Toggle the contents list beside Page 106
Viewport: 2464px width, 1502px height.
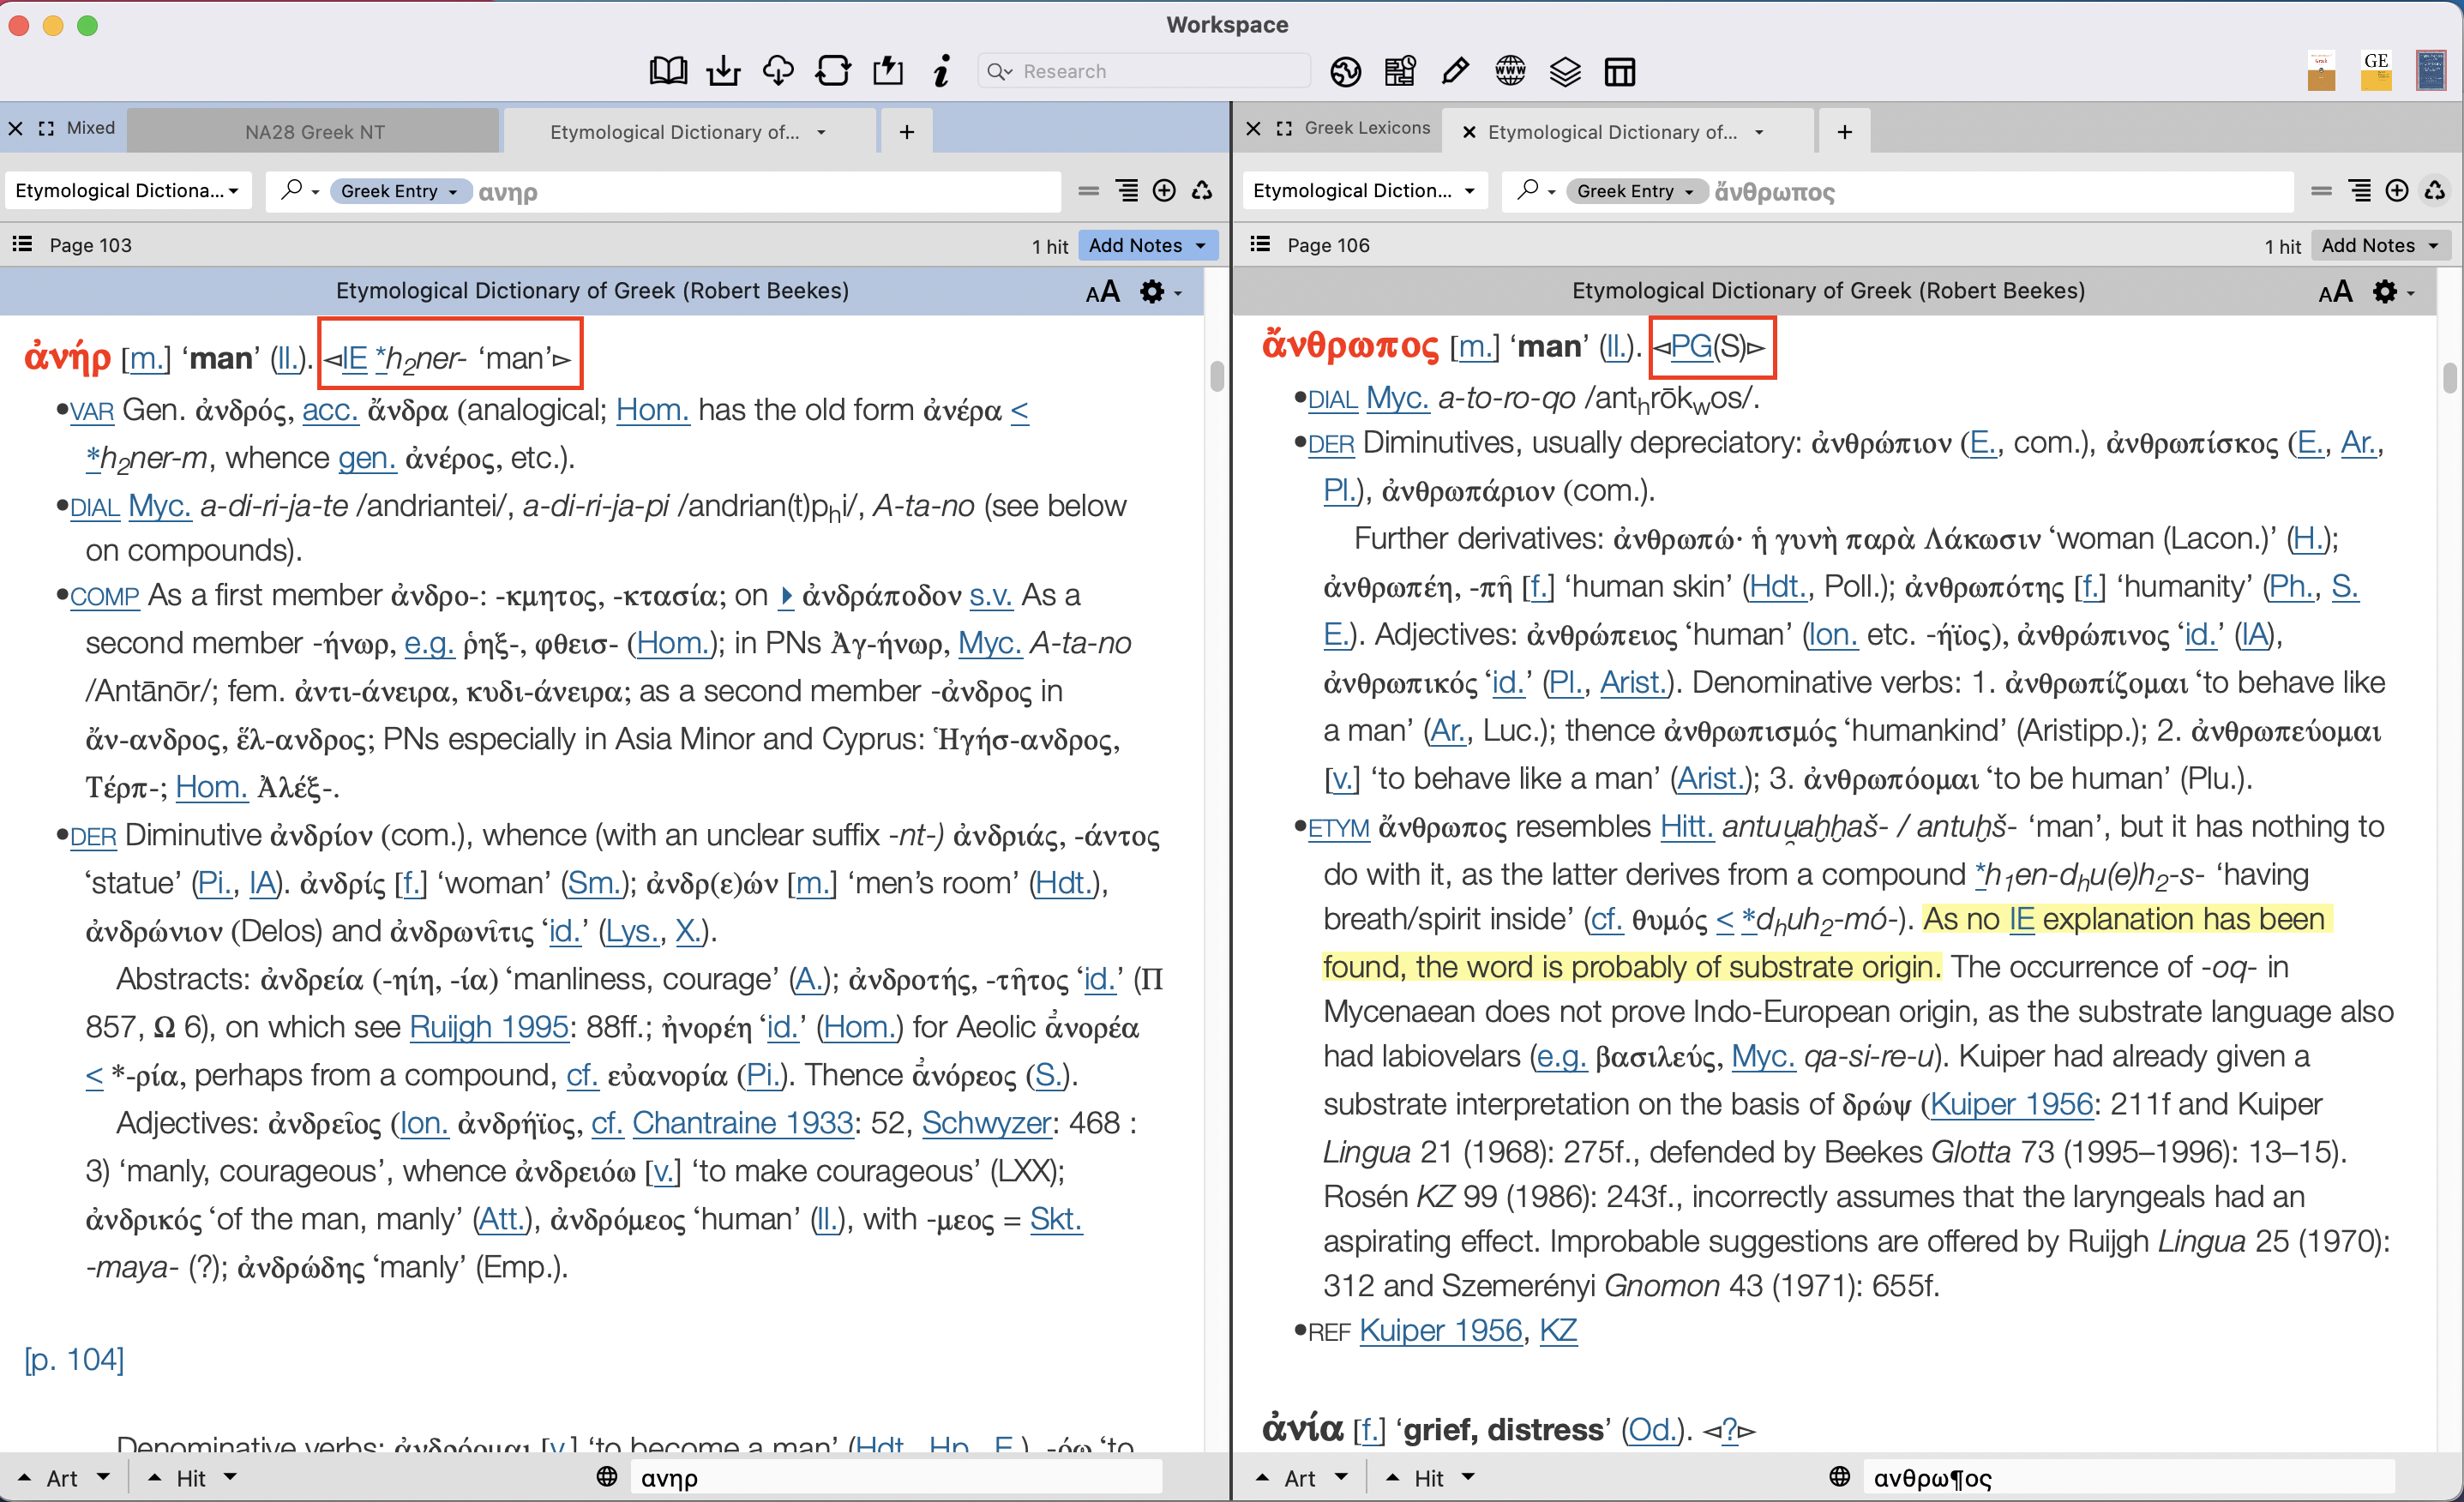click(1259, 243)
